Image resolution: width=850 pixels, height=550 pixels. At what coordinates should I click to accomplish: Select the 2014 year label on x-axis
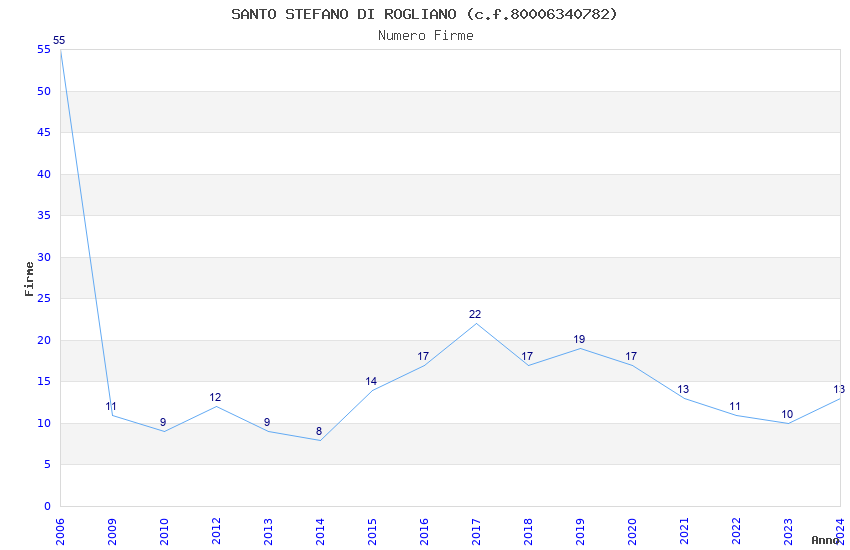[320, 531]
